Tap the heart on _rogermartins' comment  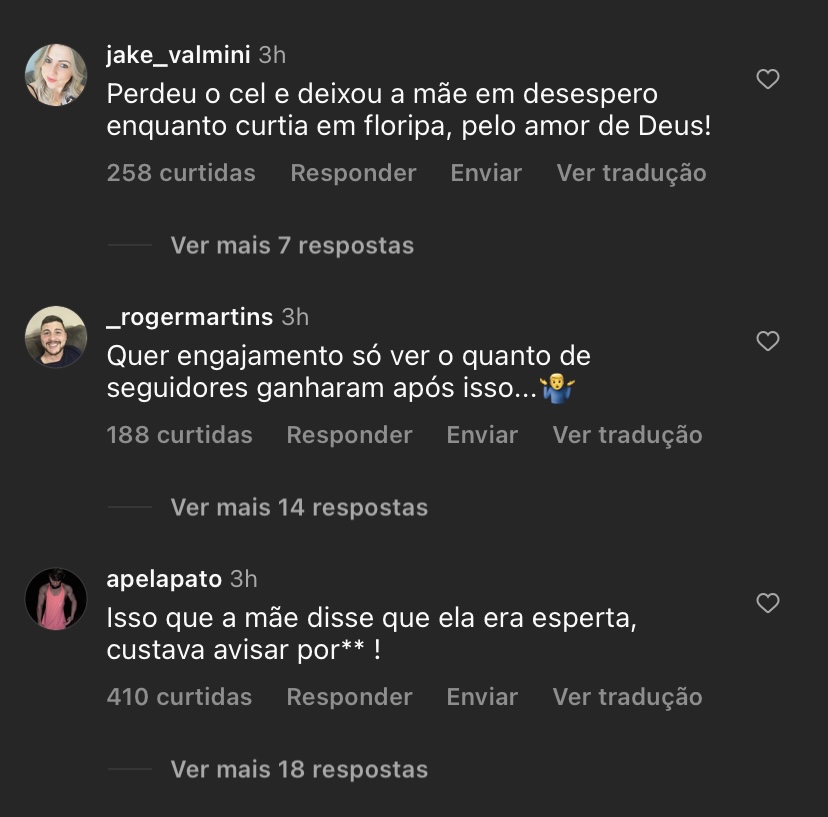coord(767,341)
